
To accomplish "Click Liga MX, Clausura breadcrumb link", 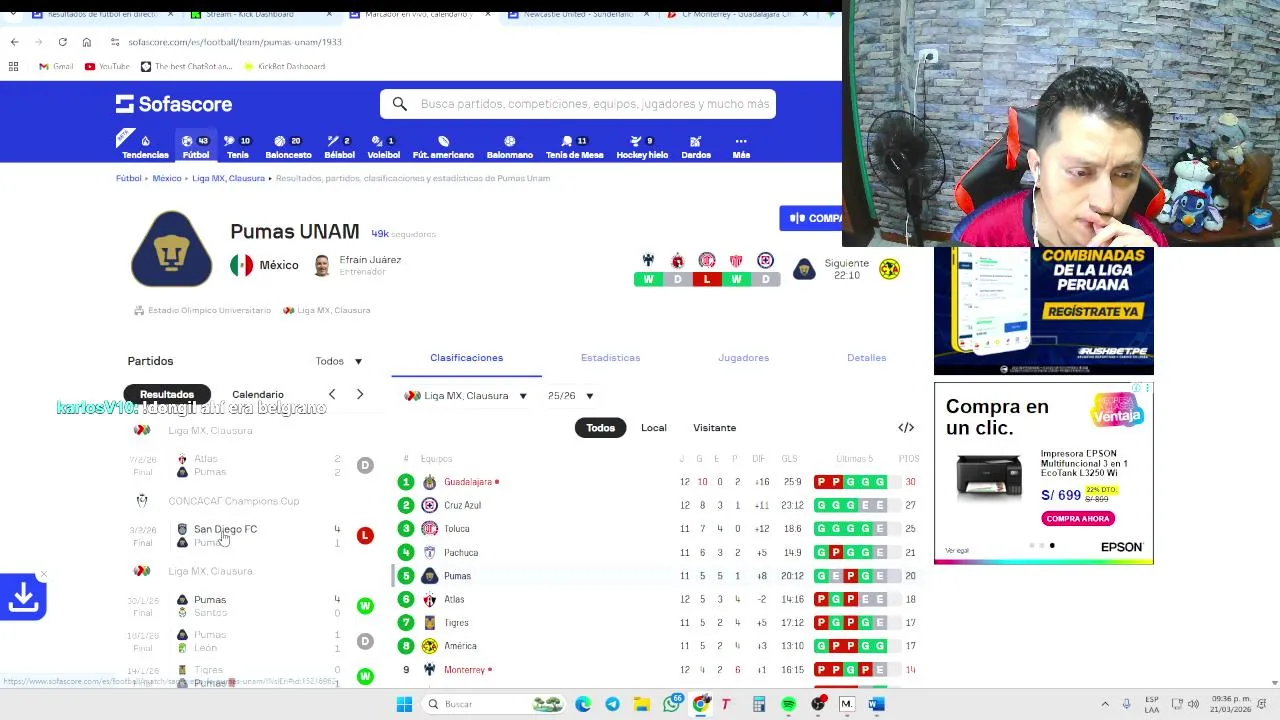I will [228, 178].
